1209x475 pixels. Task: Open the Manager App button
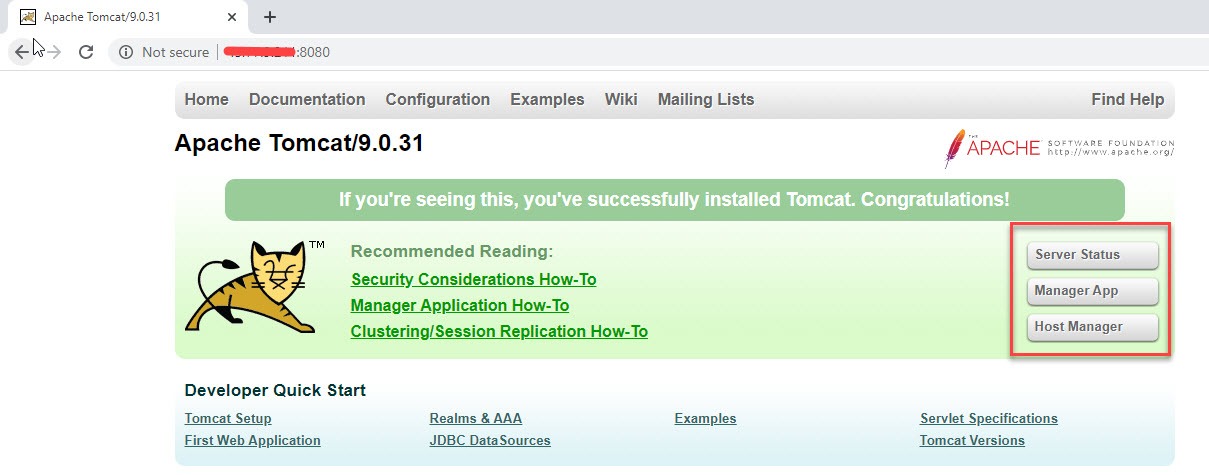[1092, 291]
